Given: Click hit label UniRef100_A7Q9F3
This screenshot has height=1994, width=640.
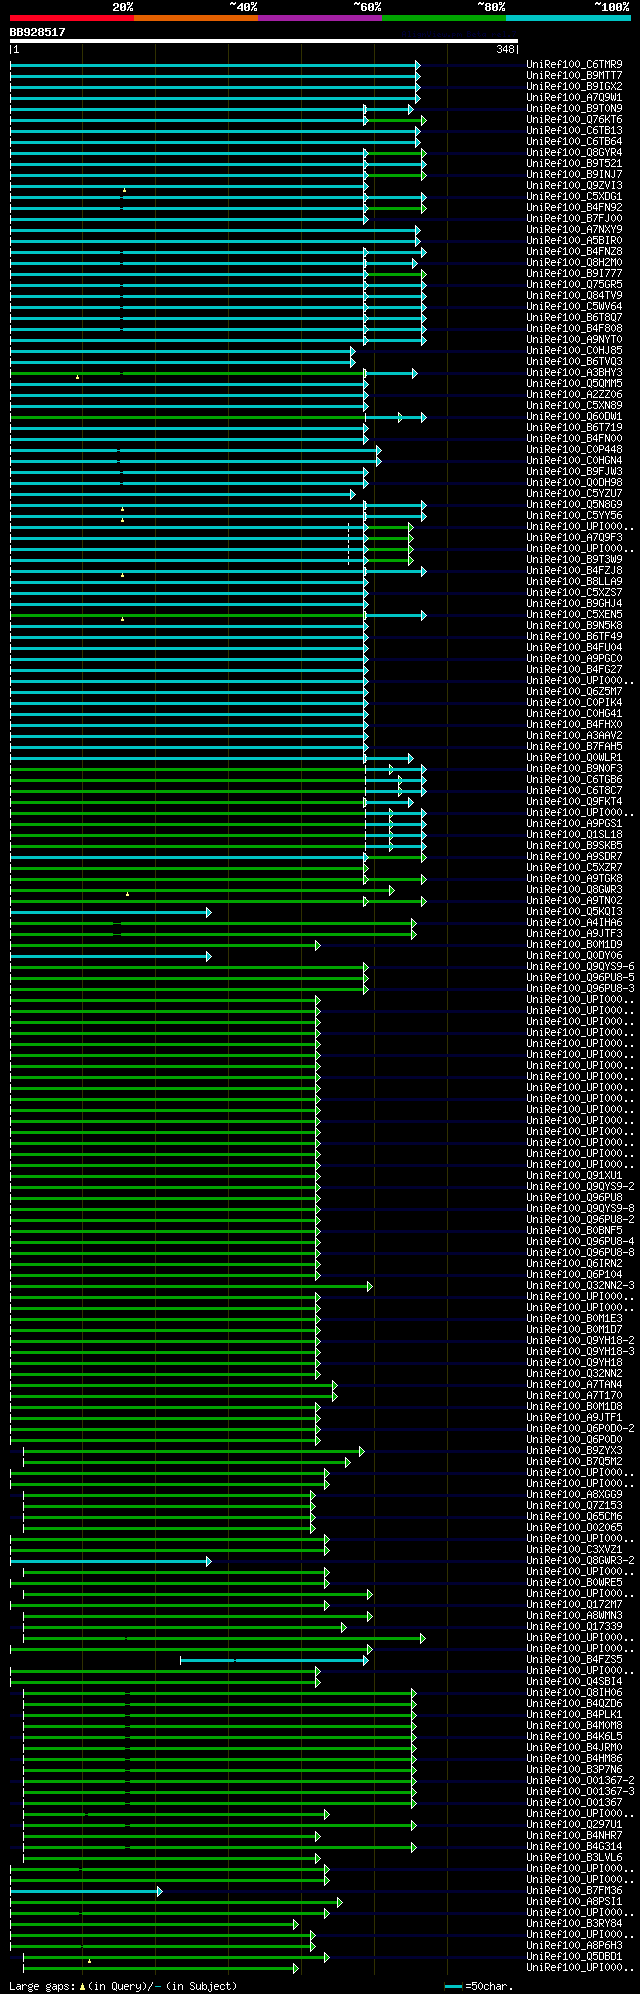Looking at the screenshot, I should pos(575,537).
